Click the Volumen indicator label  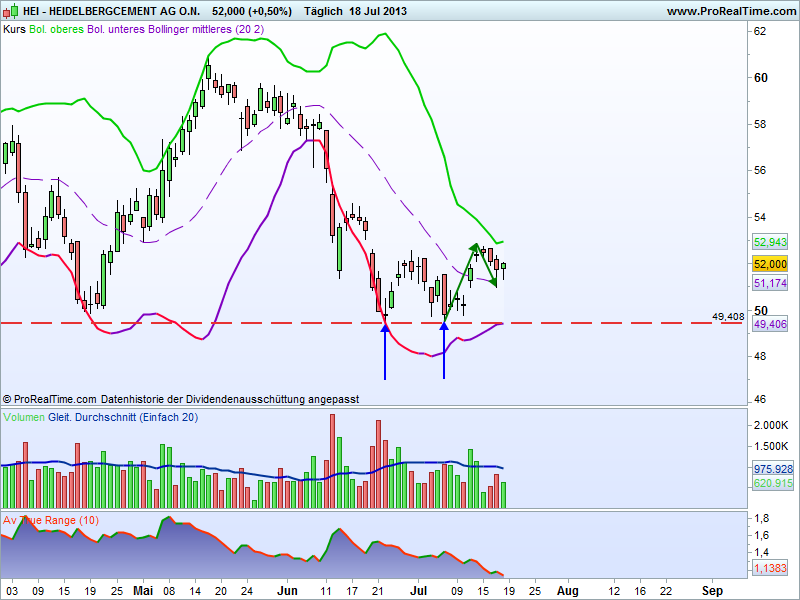tap(24, 417)
